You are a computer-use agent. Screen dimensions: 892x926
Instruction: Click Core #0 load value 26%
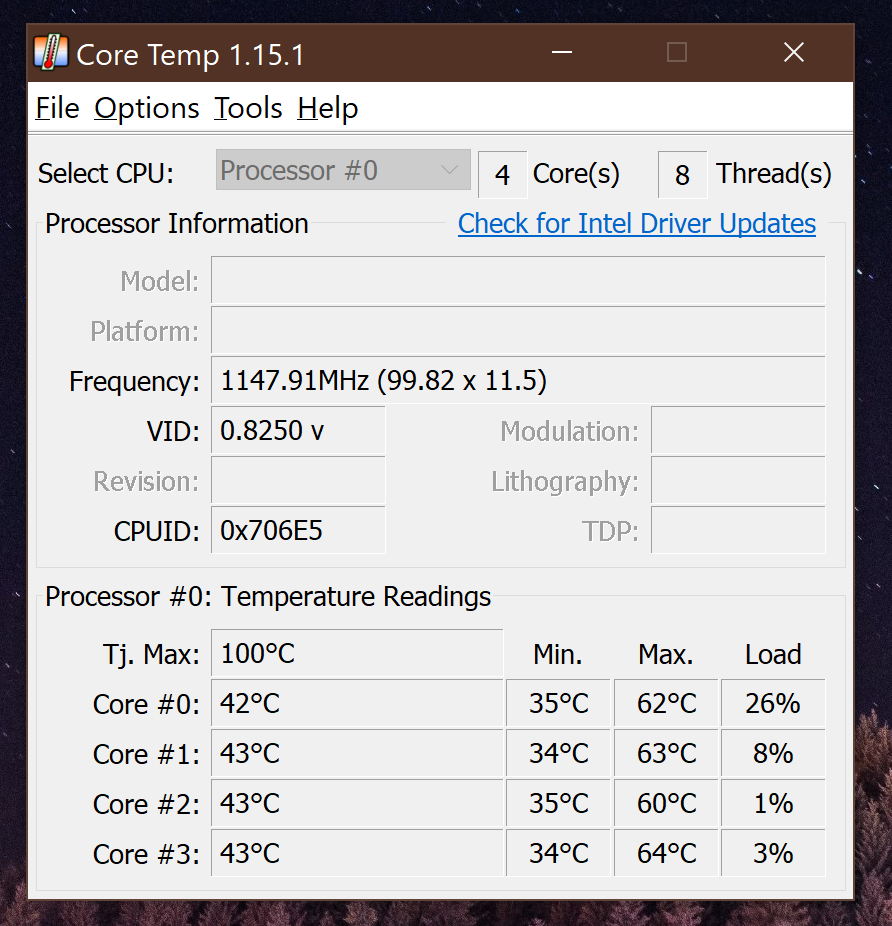pos(773,703)
